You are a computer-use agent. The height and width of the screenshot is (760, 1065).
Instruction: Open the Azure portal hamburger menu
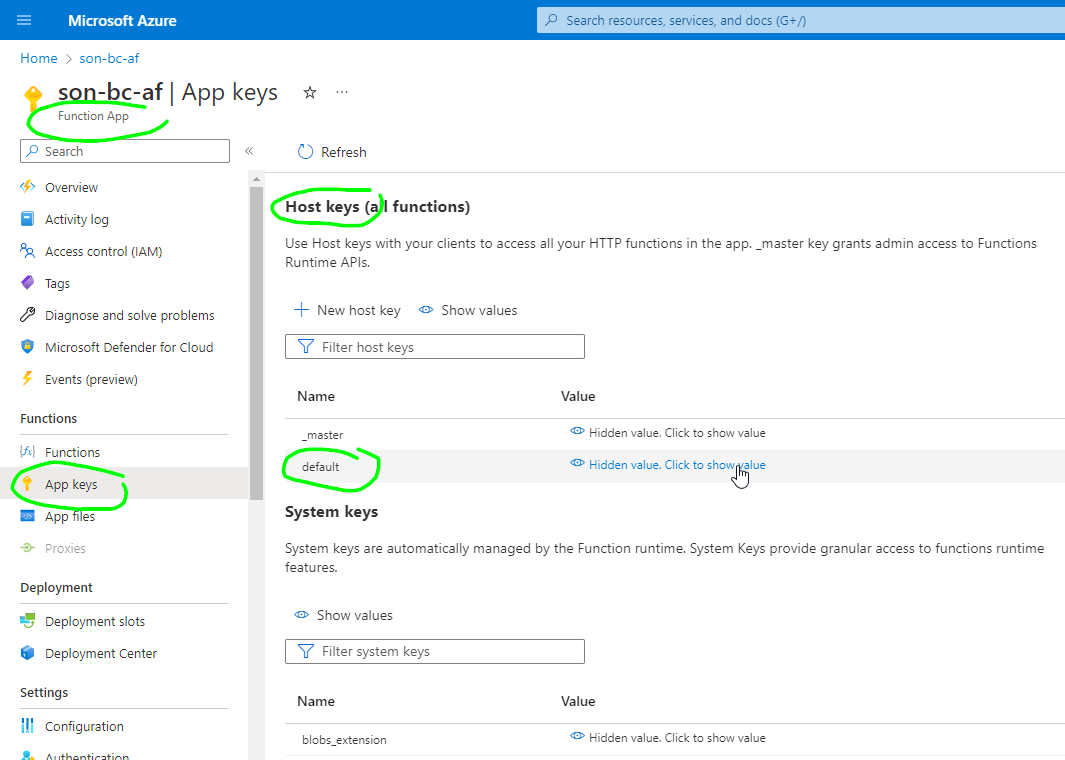[24, 20]
